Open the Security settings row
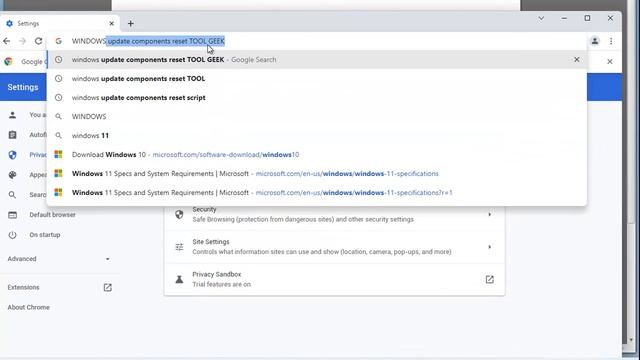The width and height of the screenshot is (640, 360). 334,214
